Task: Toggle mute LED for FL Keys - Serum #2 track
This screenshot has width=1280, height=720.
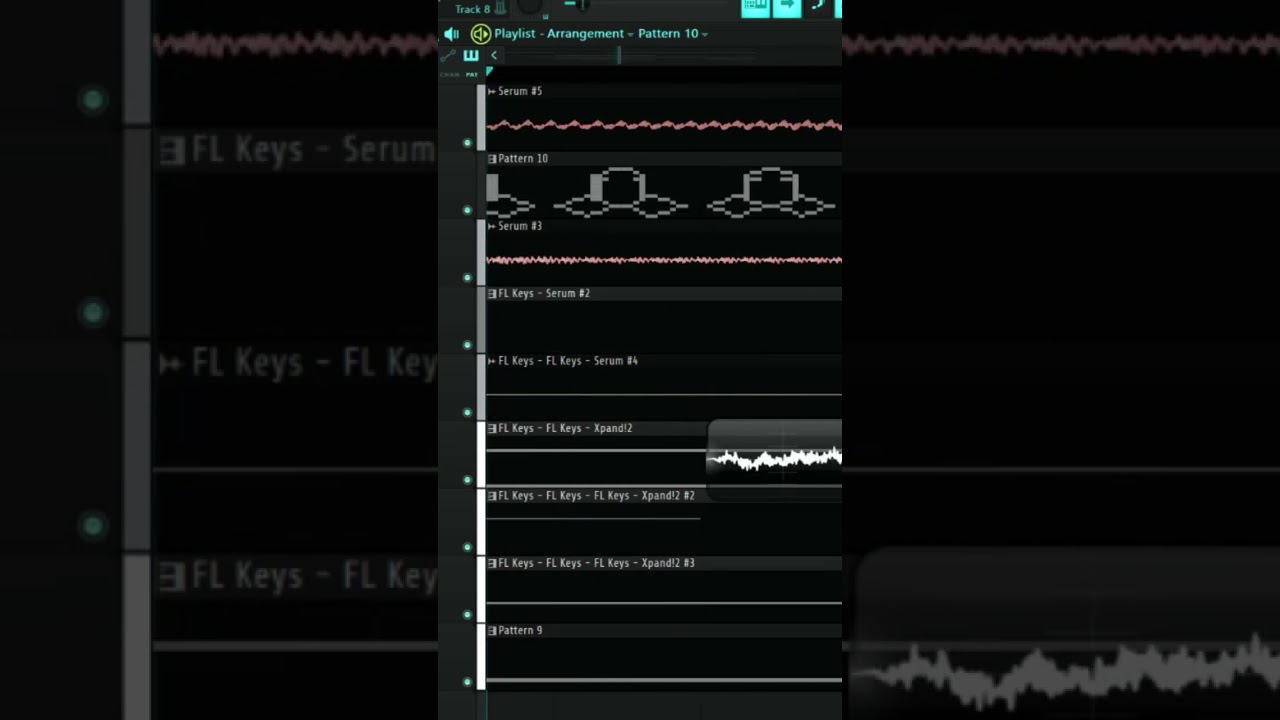Action: point(467,345)
